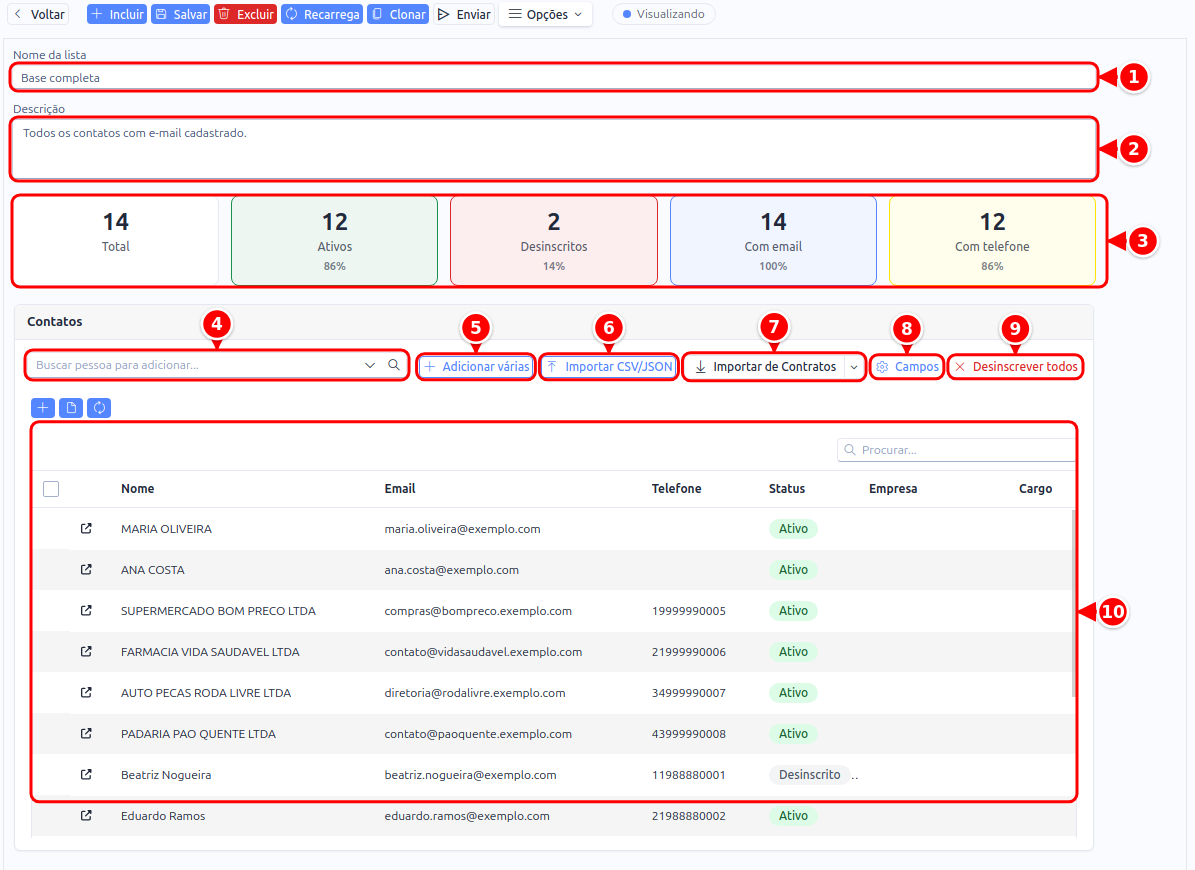Image resolution: width=1195 pixels, height=870 pixels.
Task: Sort by the Email column header
Action: click(399, 489)
